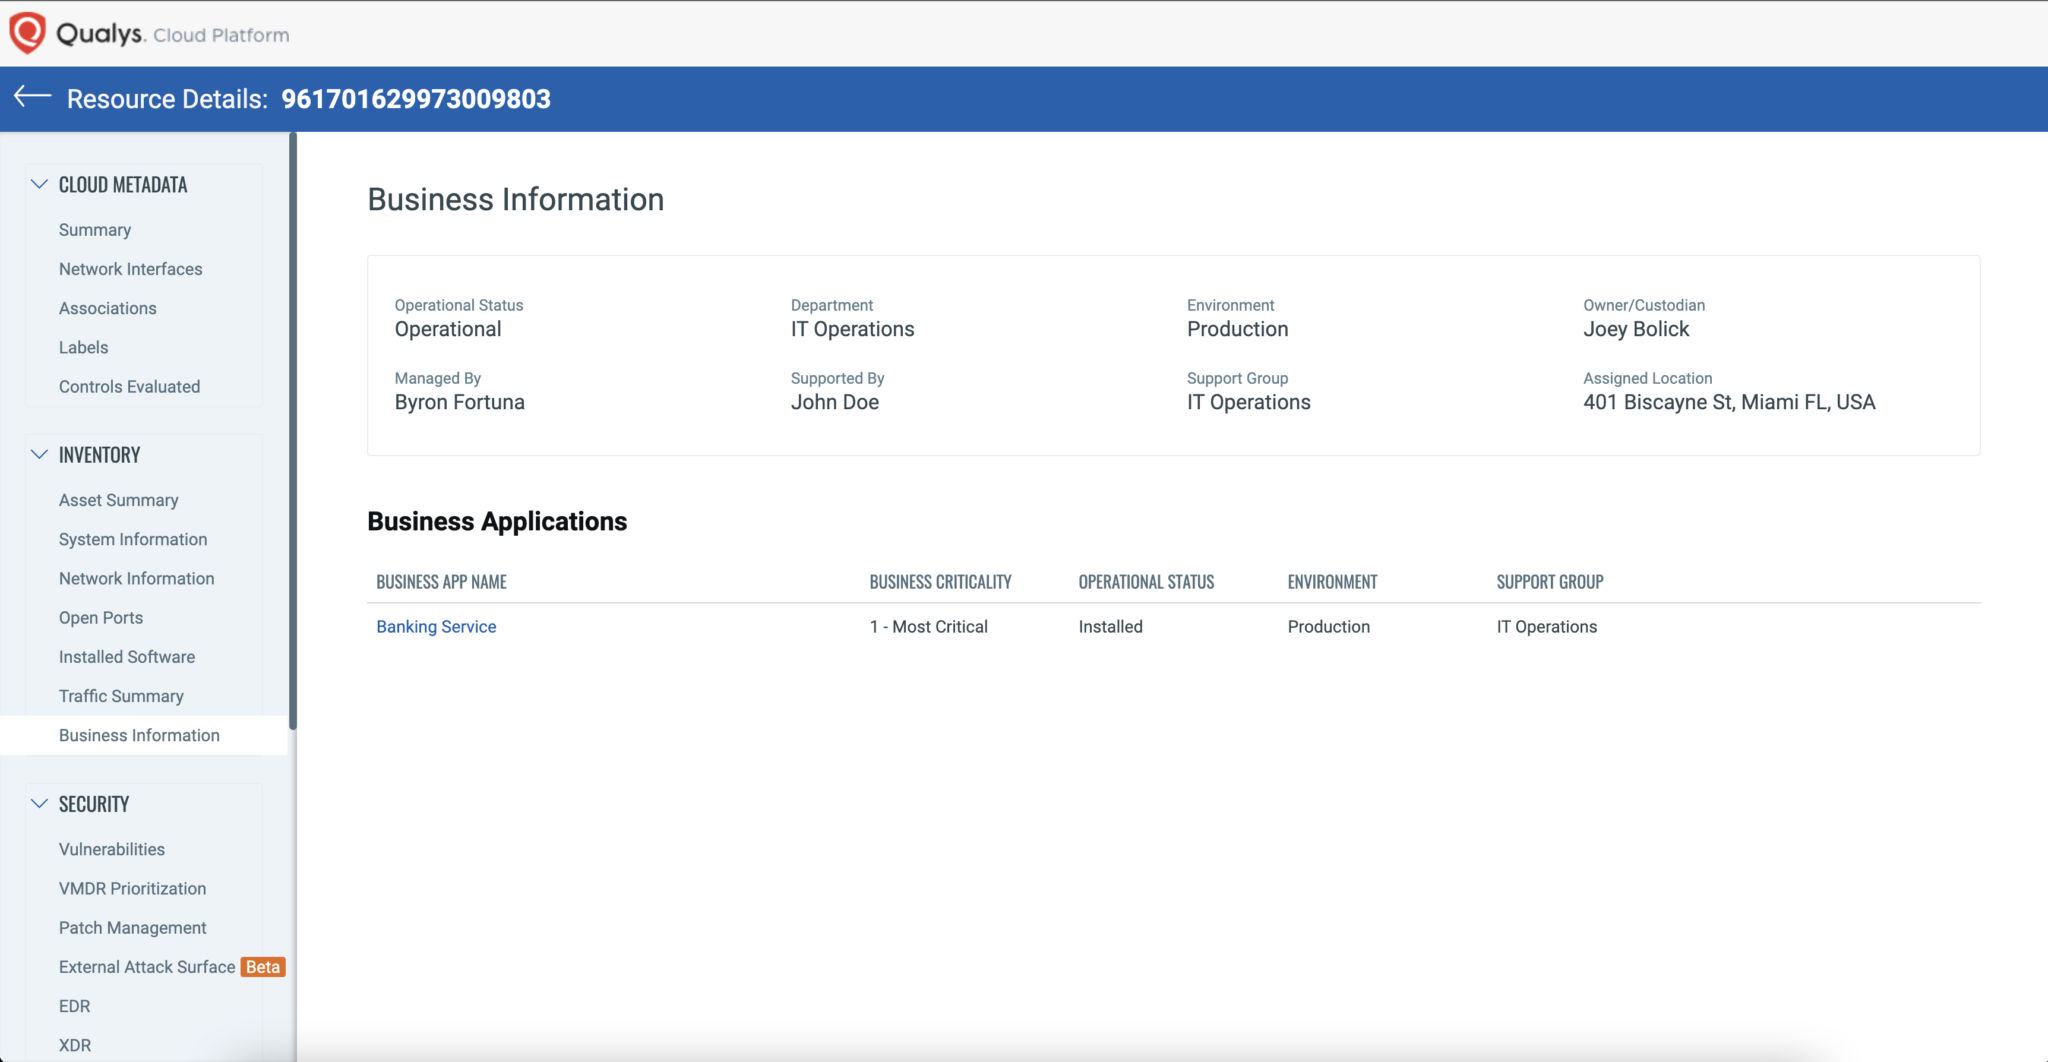
Task: Open the Banking Service application link
Action: pos(436,626)
